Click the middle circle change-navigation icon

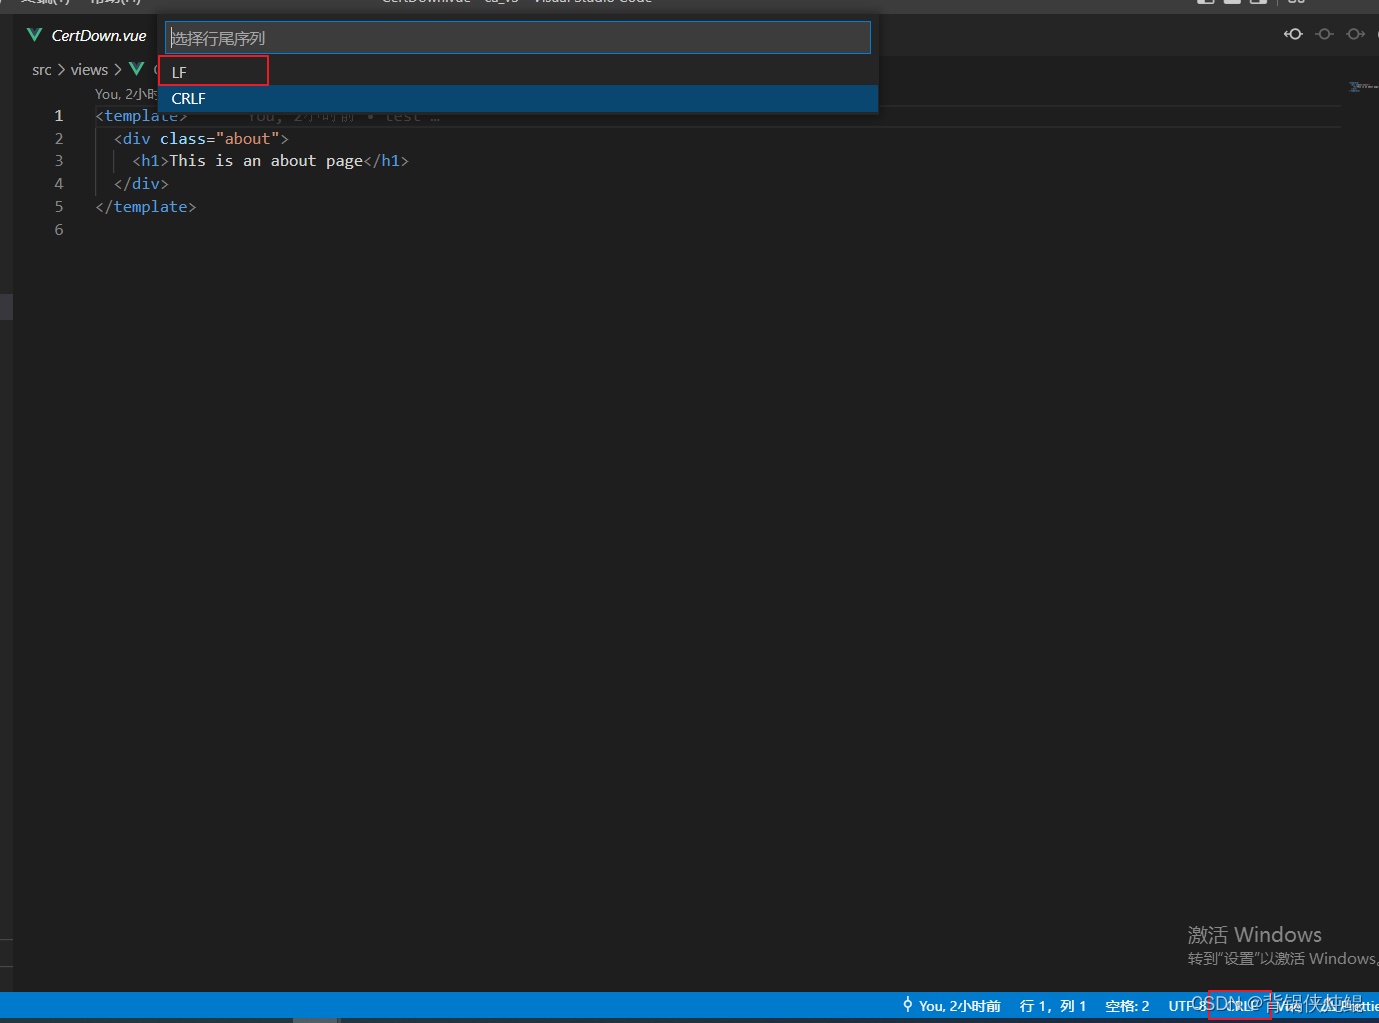pyautogui.click(x=1324, y=33)
